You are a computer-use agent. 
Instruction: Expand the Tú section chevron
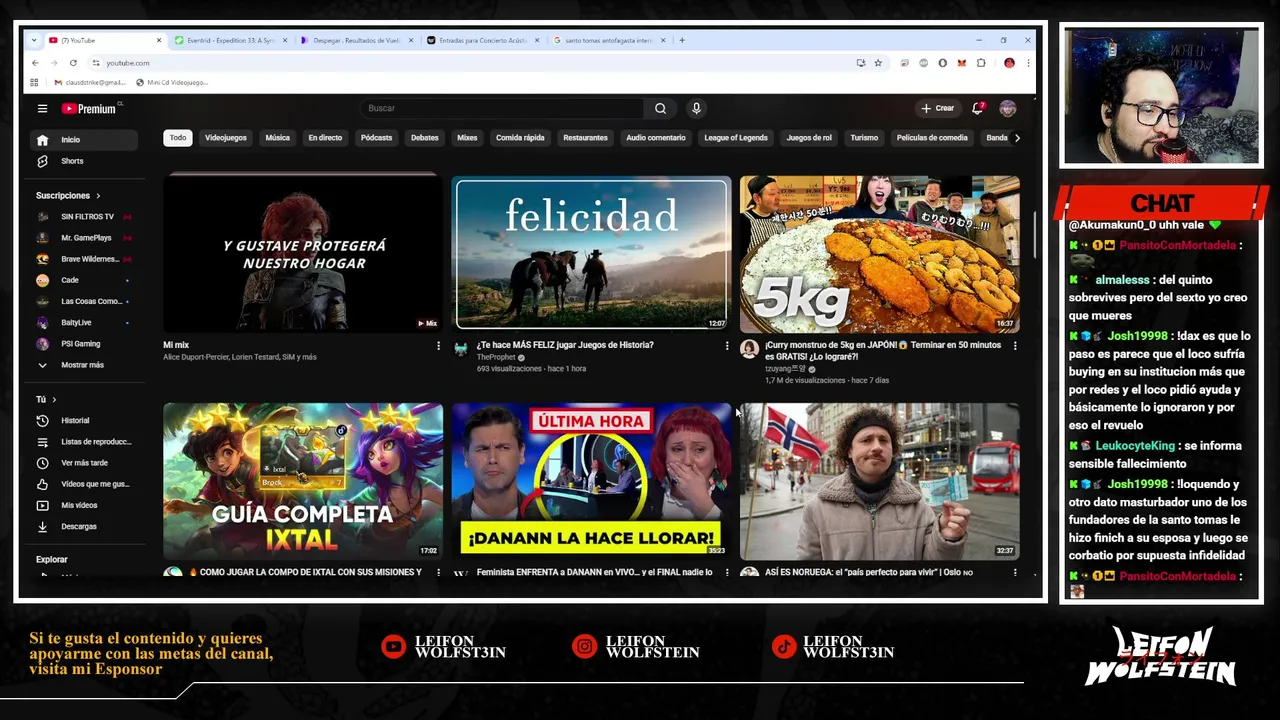[x=54, y=400]
